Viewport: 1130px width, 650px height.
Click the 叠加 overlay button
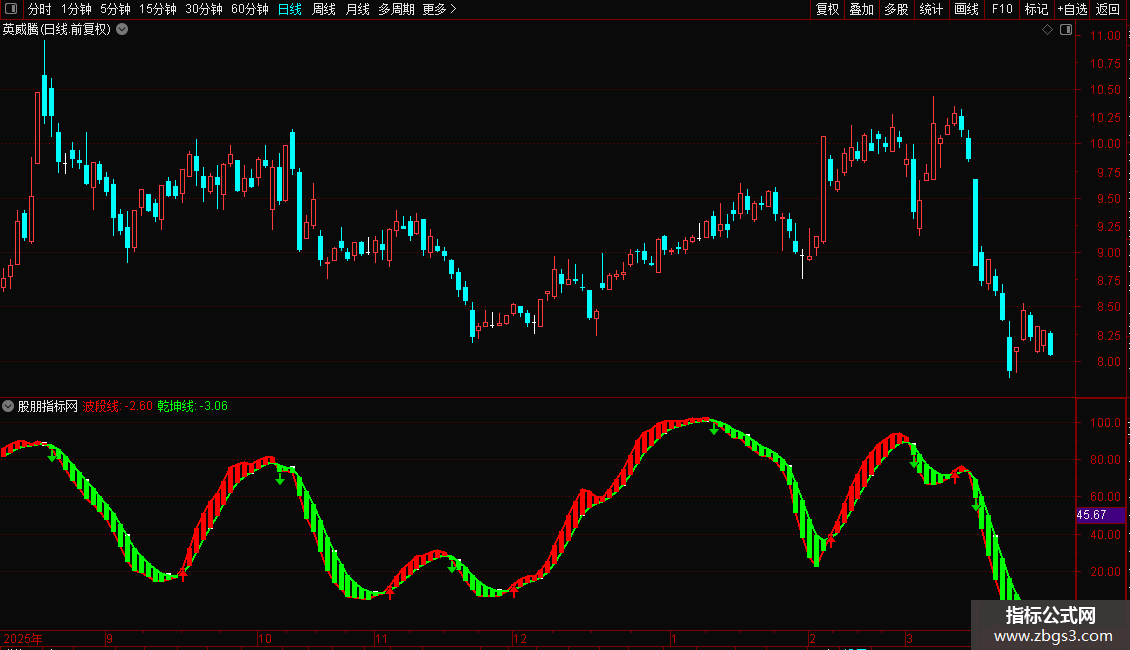(862, 9)
